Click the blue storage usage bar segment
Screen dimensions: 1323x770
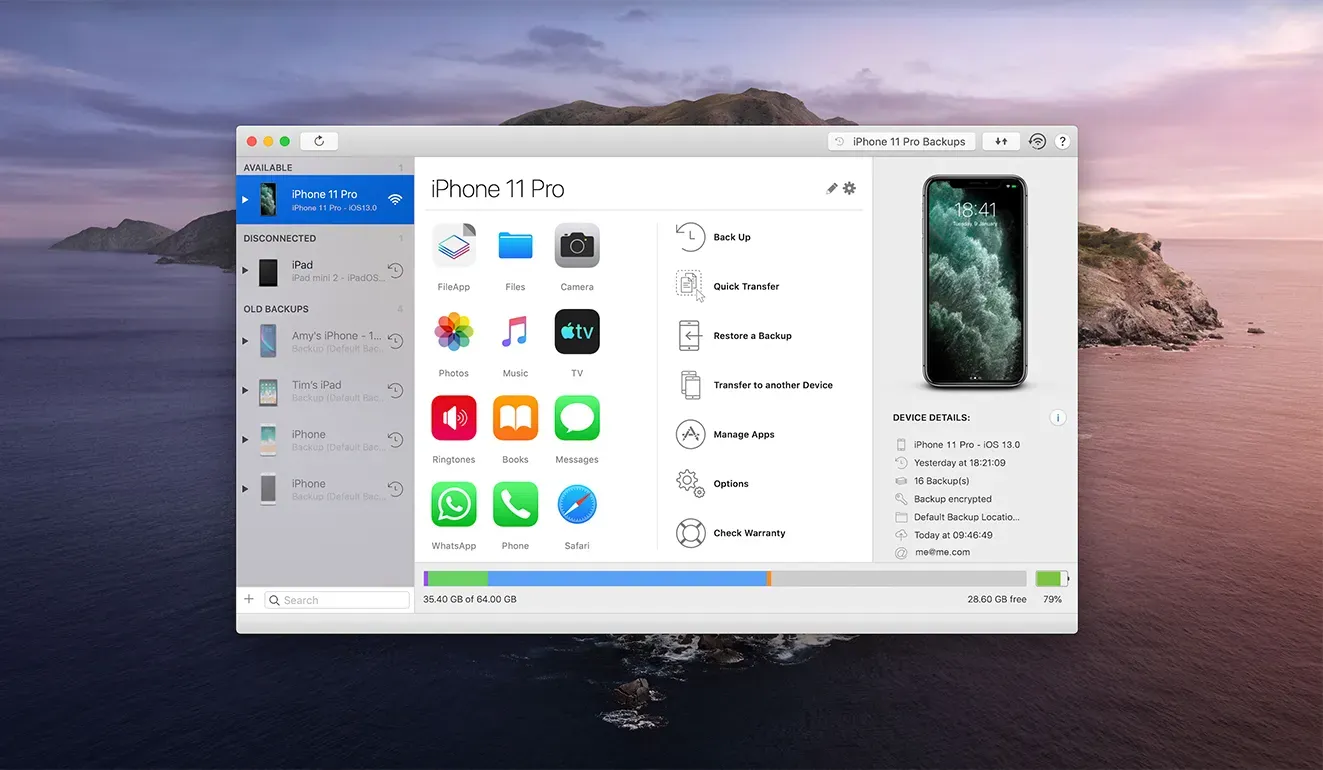point(626,579)
